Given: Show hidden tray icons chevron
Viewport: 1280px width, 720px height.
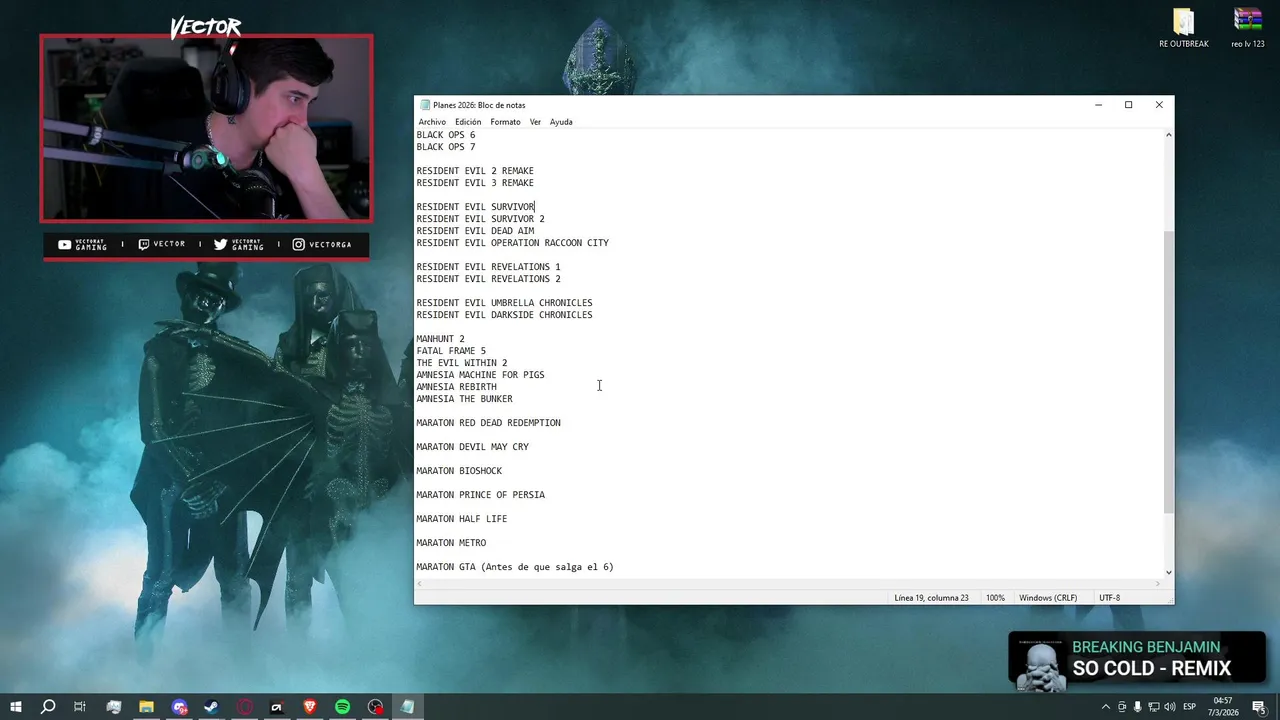Looking at the screenshot, I should click(1105, 707).
